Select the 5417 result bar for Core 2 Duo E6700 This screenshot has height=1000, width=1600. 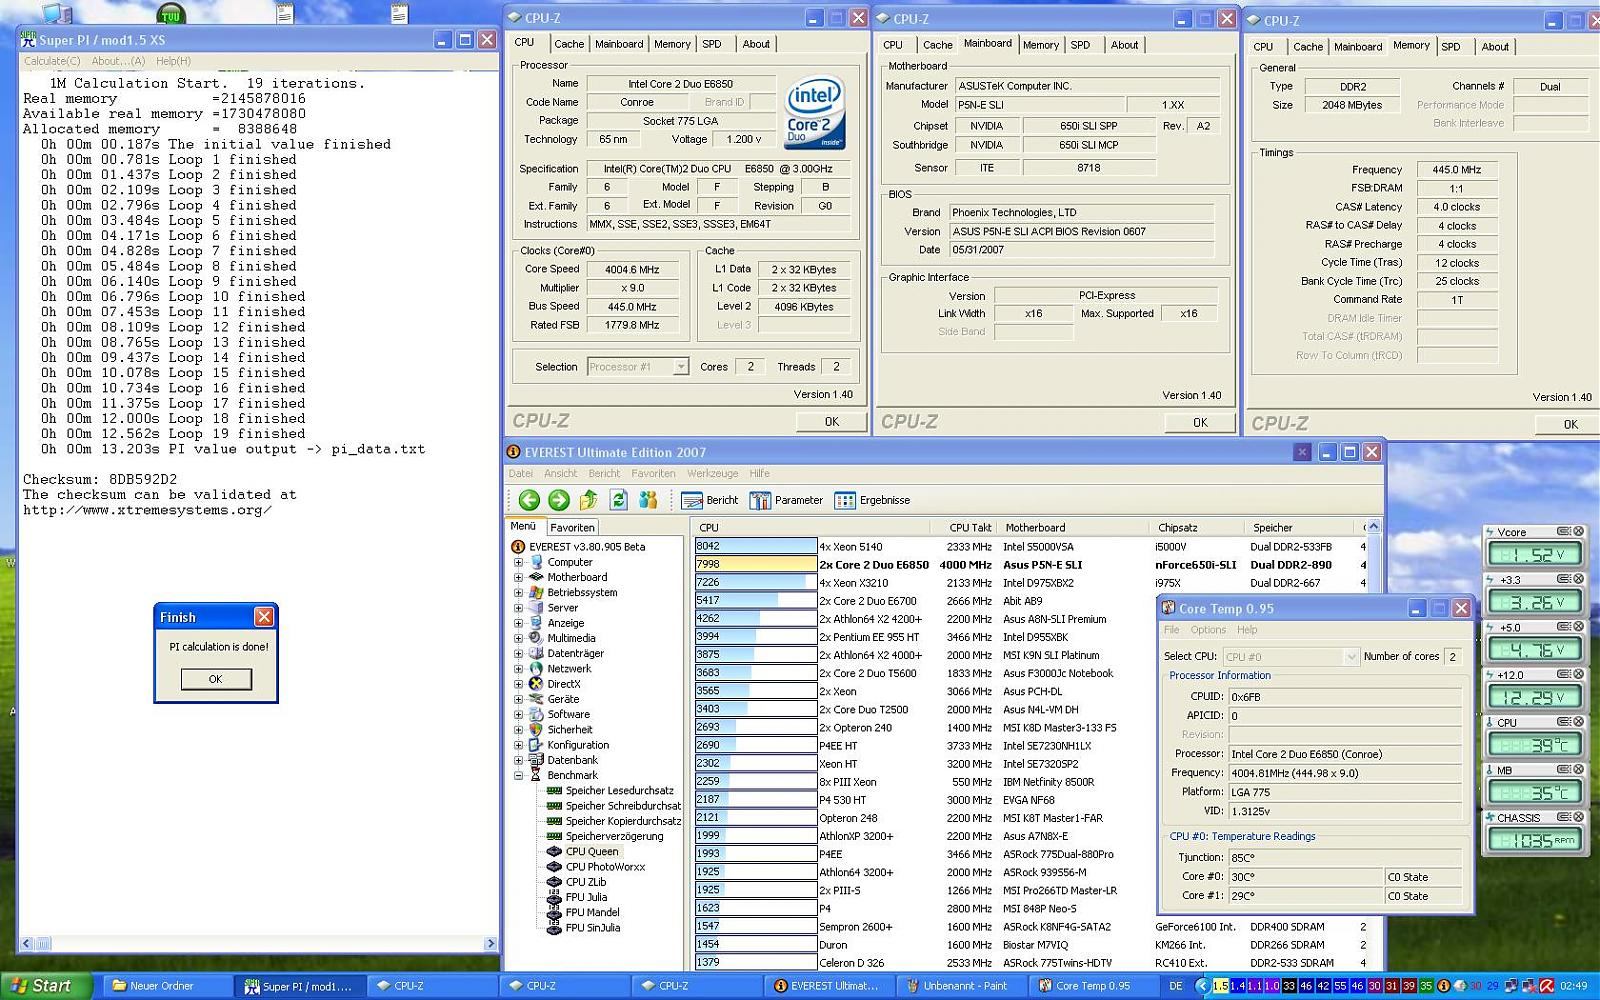(755, 600)
